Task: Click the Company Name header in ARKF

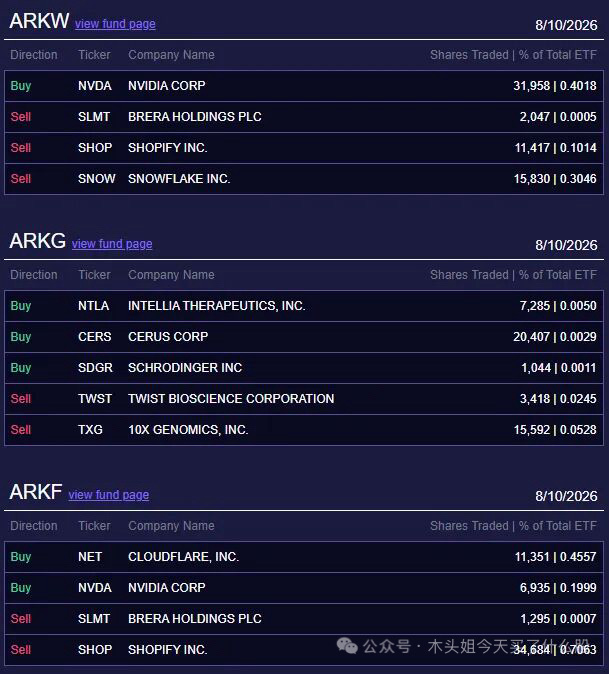Action: (171, 526)
